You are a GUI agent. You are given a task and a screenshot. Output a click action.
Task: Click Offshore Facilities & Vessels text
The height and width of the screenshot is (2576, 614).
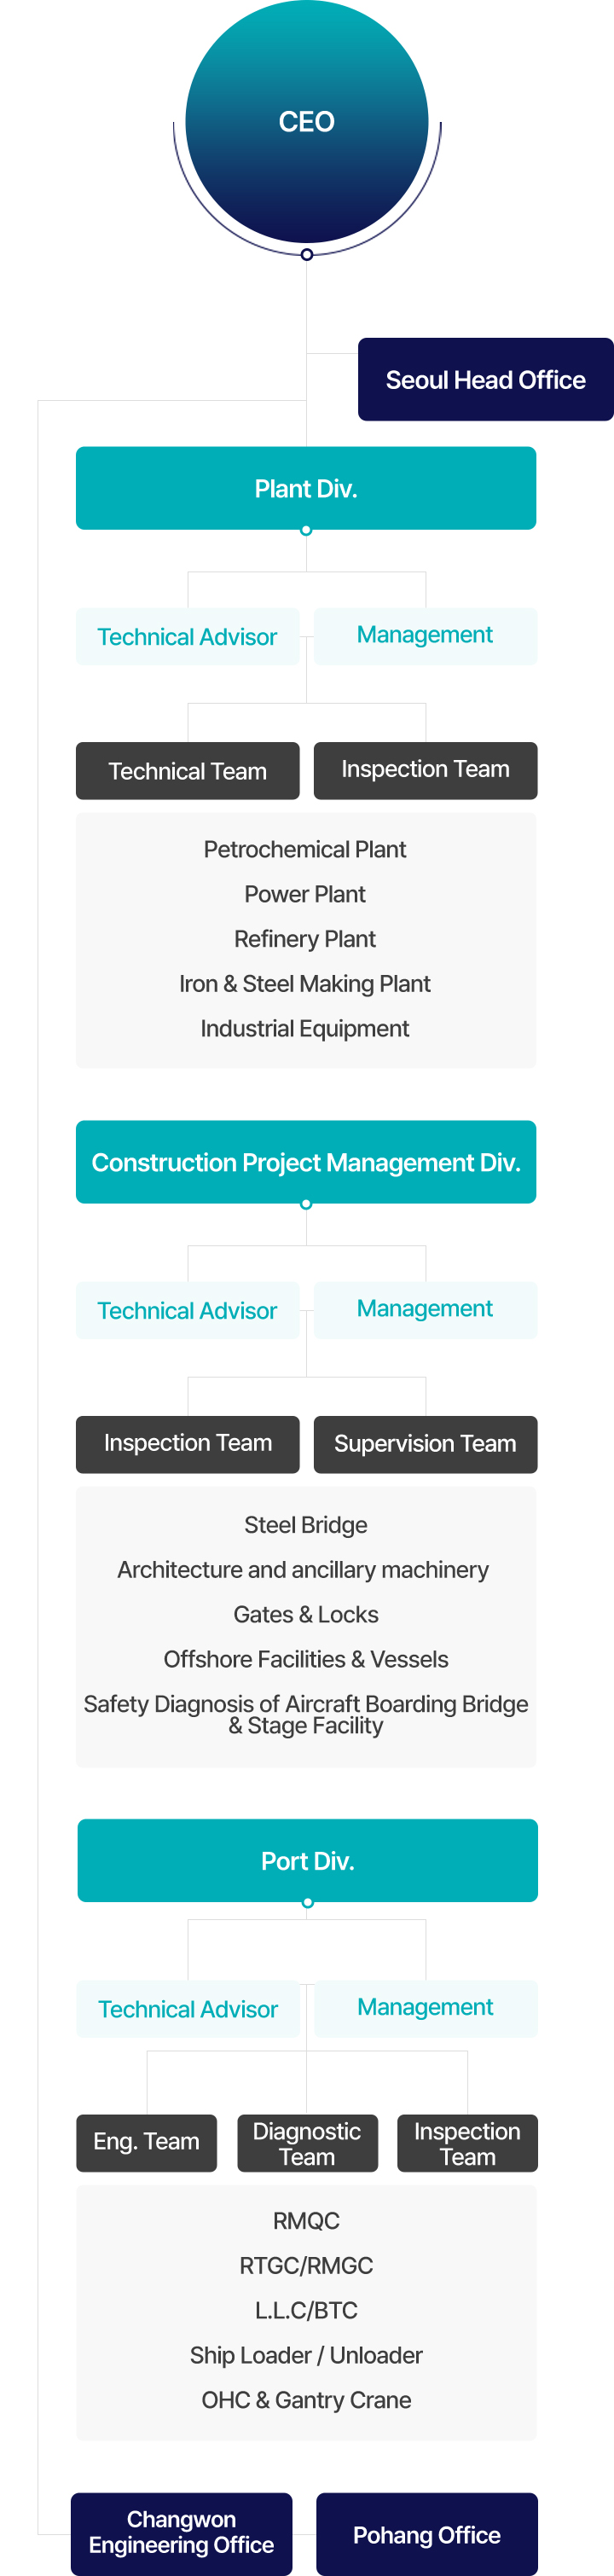(x=306, y=1659)
